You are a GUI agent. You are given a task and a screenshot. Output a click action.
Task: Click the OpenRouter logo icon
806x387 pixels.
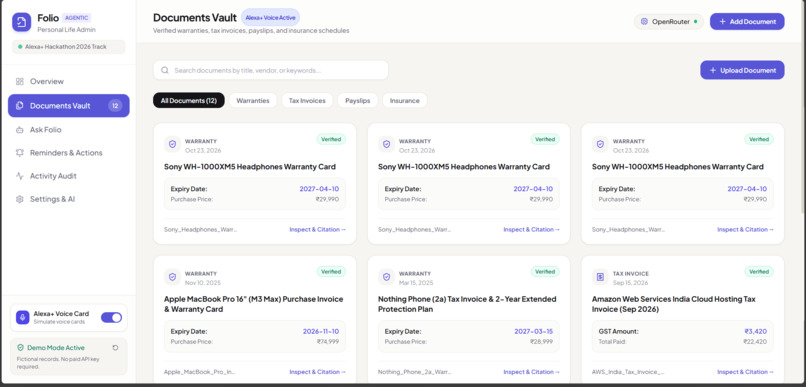[644, 22]
